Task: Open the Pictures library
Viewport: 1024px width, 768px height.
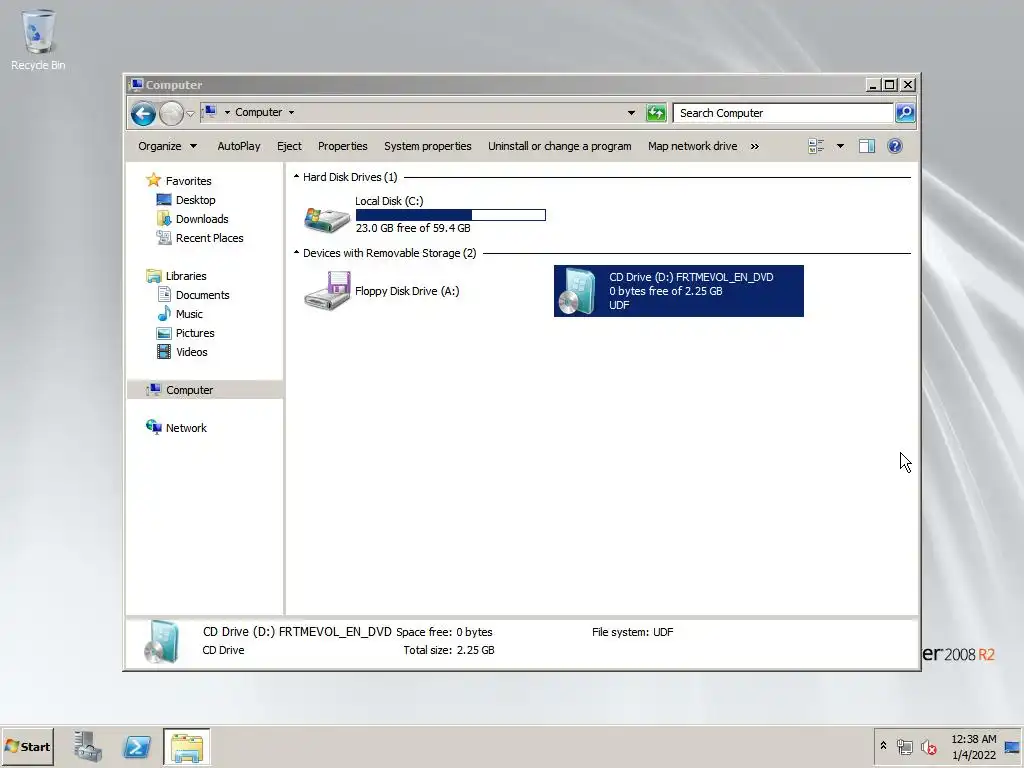Action: click(x=195, y=332)
